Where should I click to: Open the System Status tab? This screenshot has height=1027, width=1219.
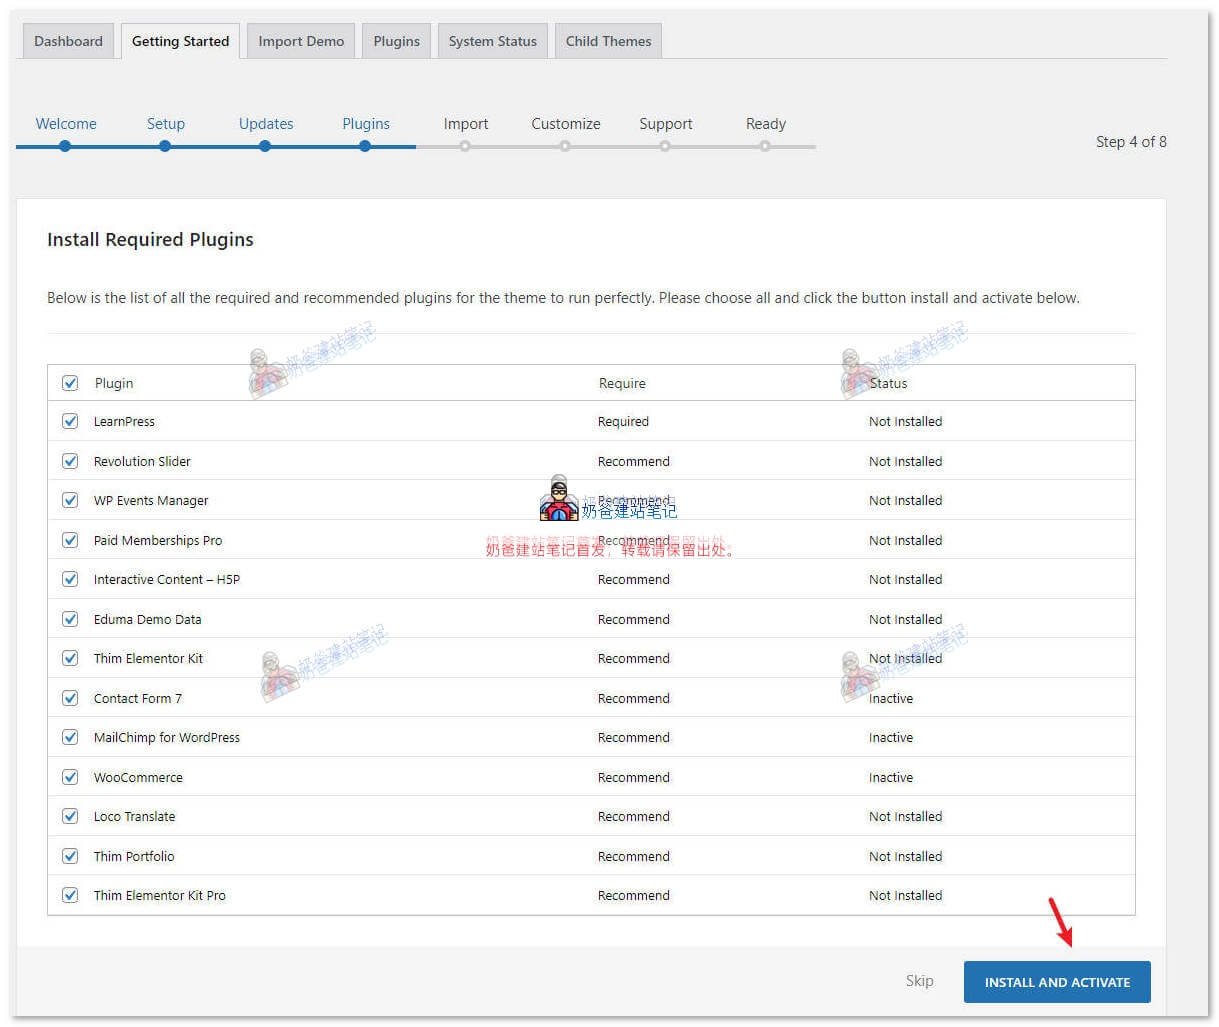[492, 41]
